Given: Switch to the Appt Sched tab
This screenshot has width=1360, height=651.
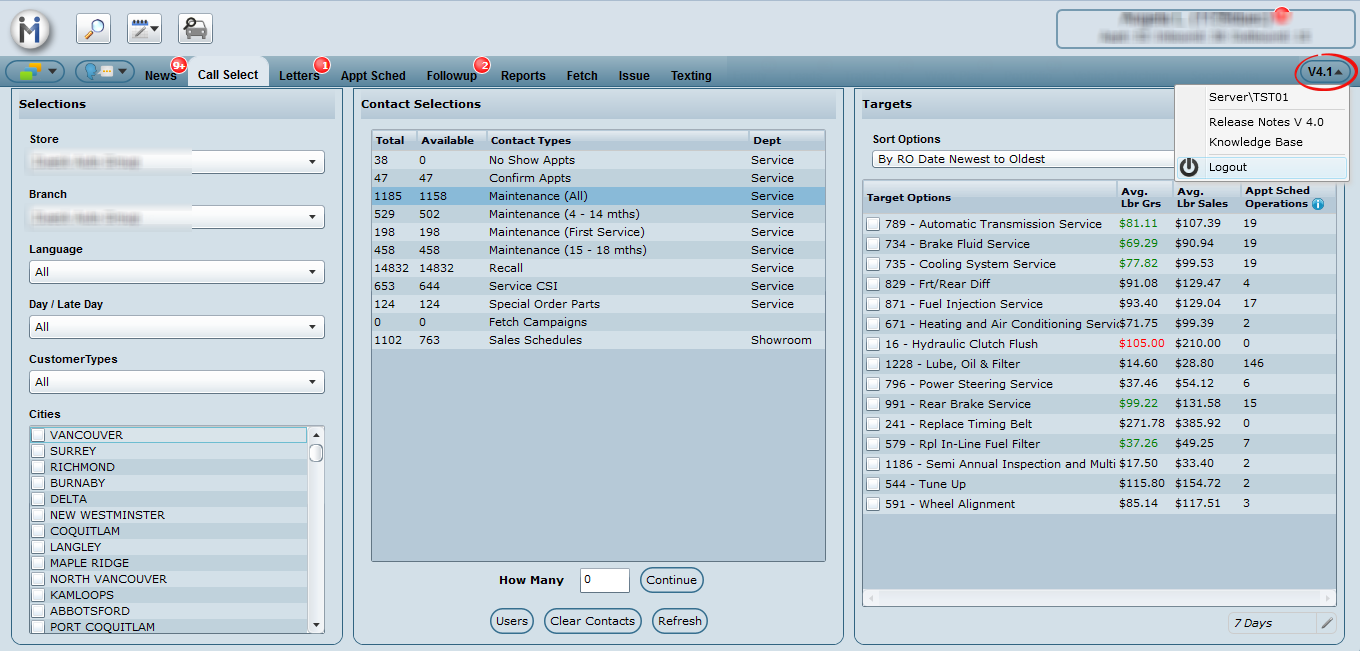Looking at the screenshot, I should tap(373, 76).
